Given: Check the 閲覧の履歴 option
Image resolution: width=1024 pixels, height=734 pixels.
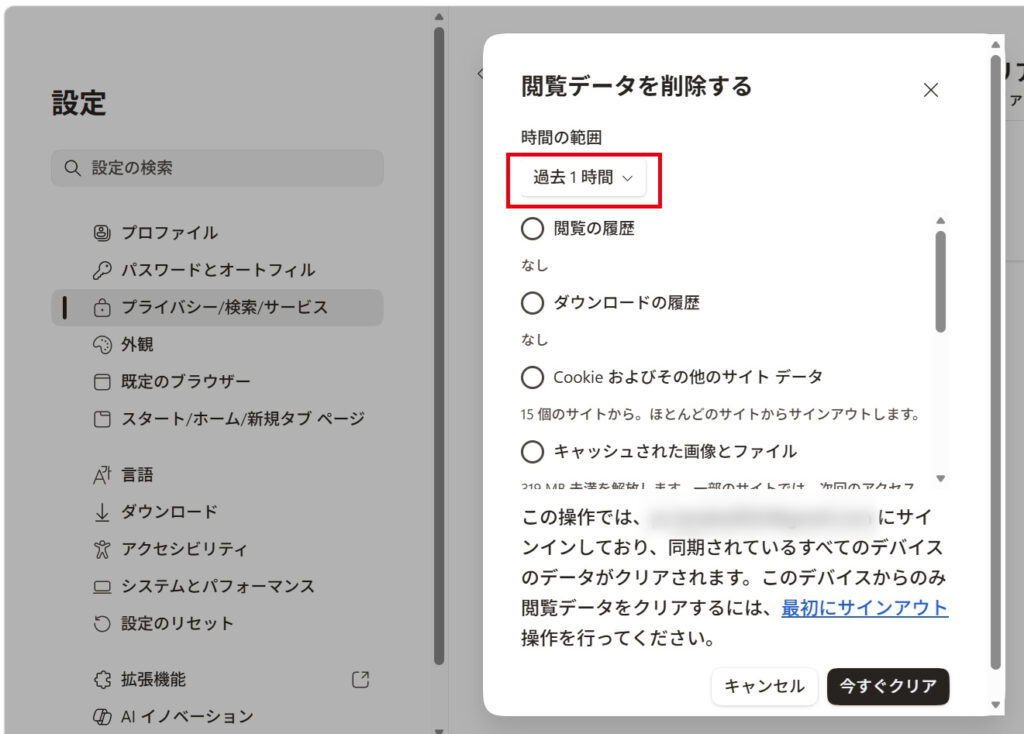Looking at the screenshot, I should 533,229.
